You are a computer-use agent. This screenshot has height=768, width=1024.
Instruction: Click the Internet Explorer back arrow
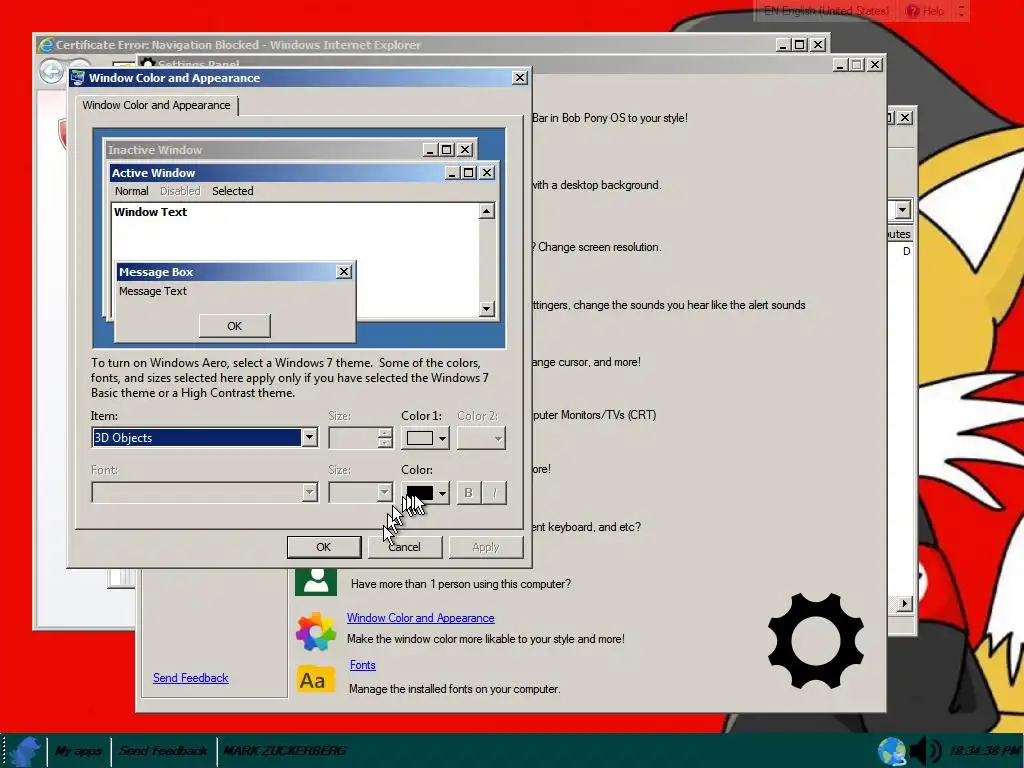pos(52,71)
